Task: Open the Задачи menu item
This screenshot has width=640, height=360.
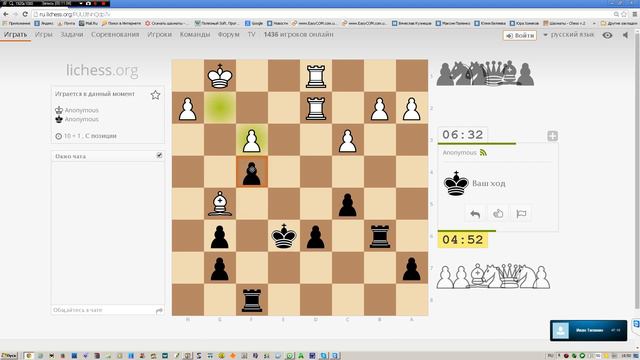Action: pos(72,35)
